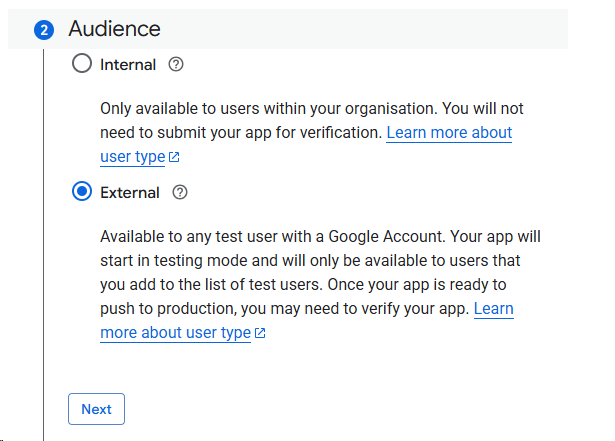Click the External option label
This screenshot has width=615, height=441.
[130, 193]
